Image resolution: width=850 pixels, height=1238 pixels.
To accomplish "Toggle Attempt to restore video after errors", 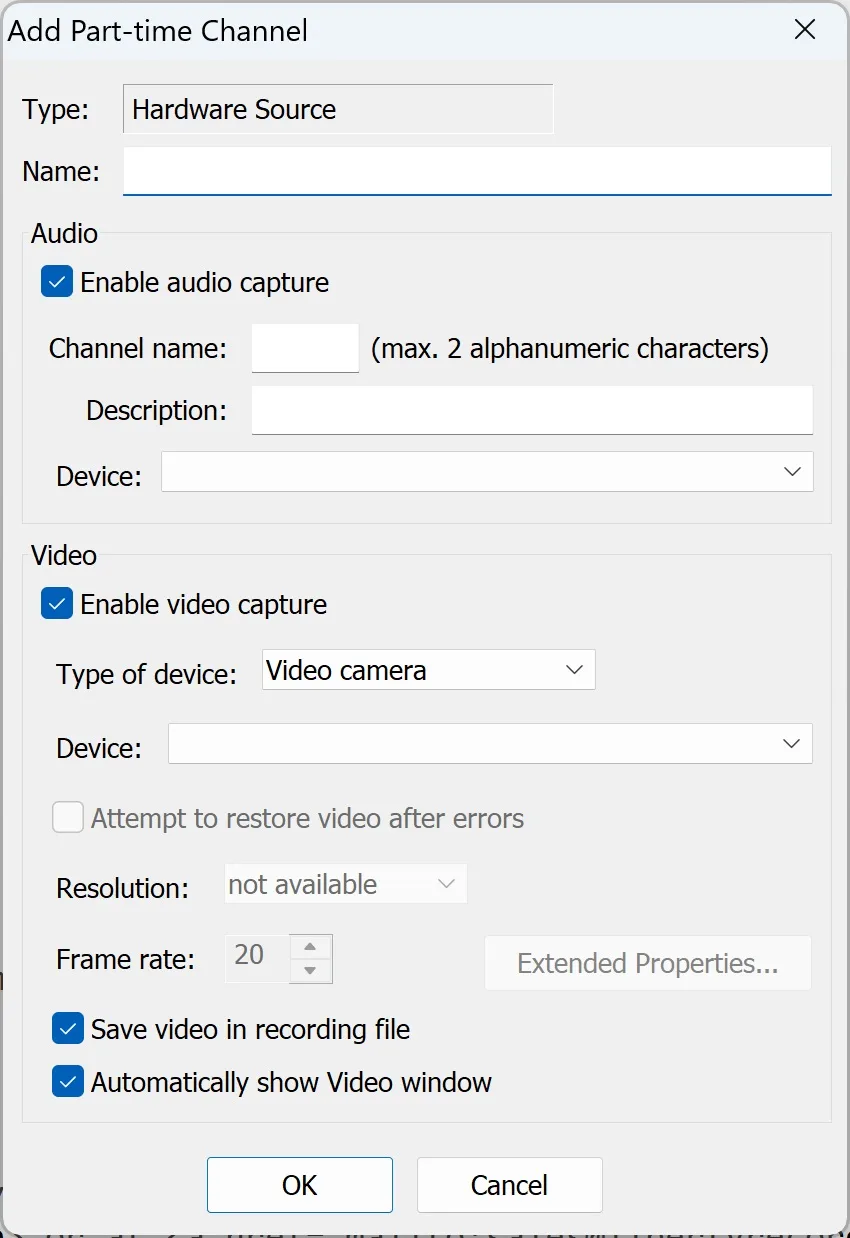I will point(68,818).
